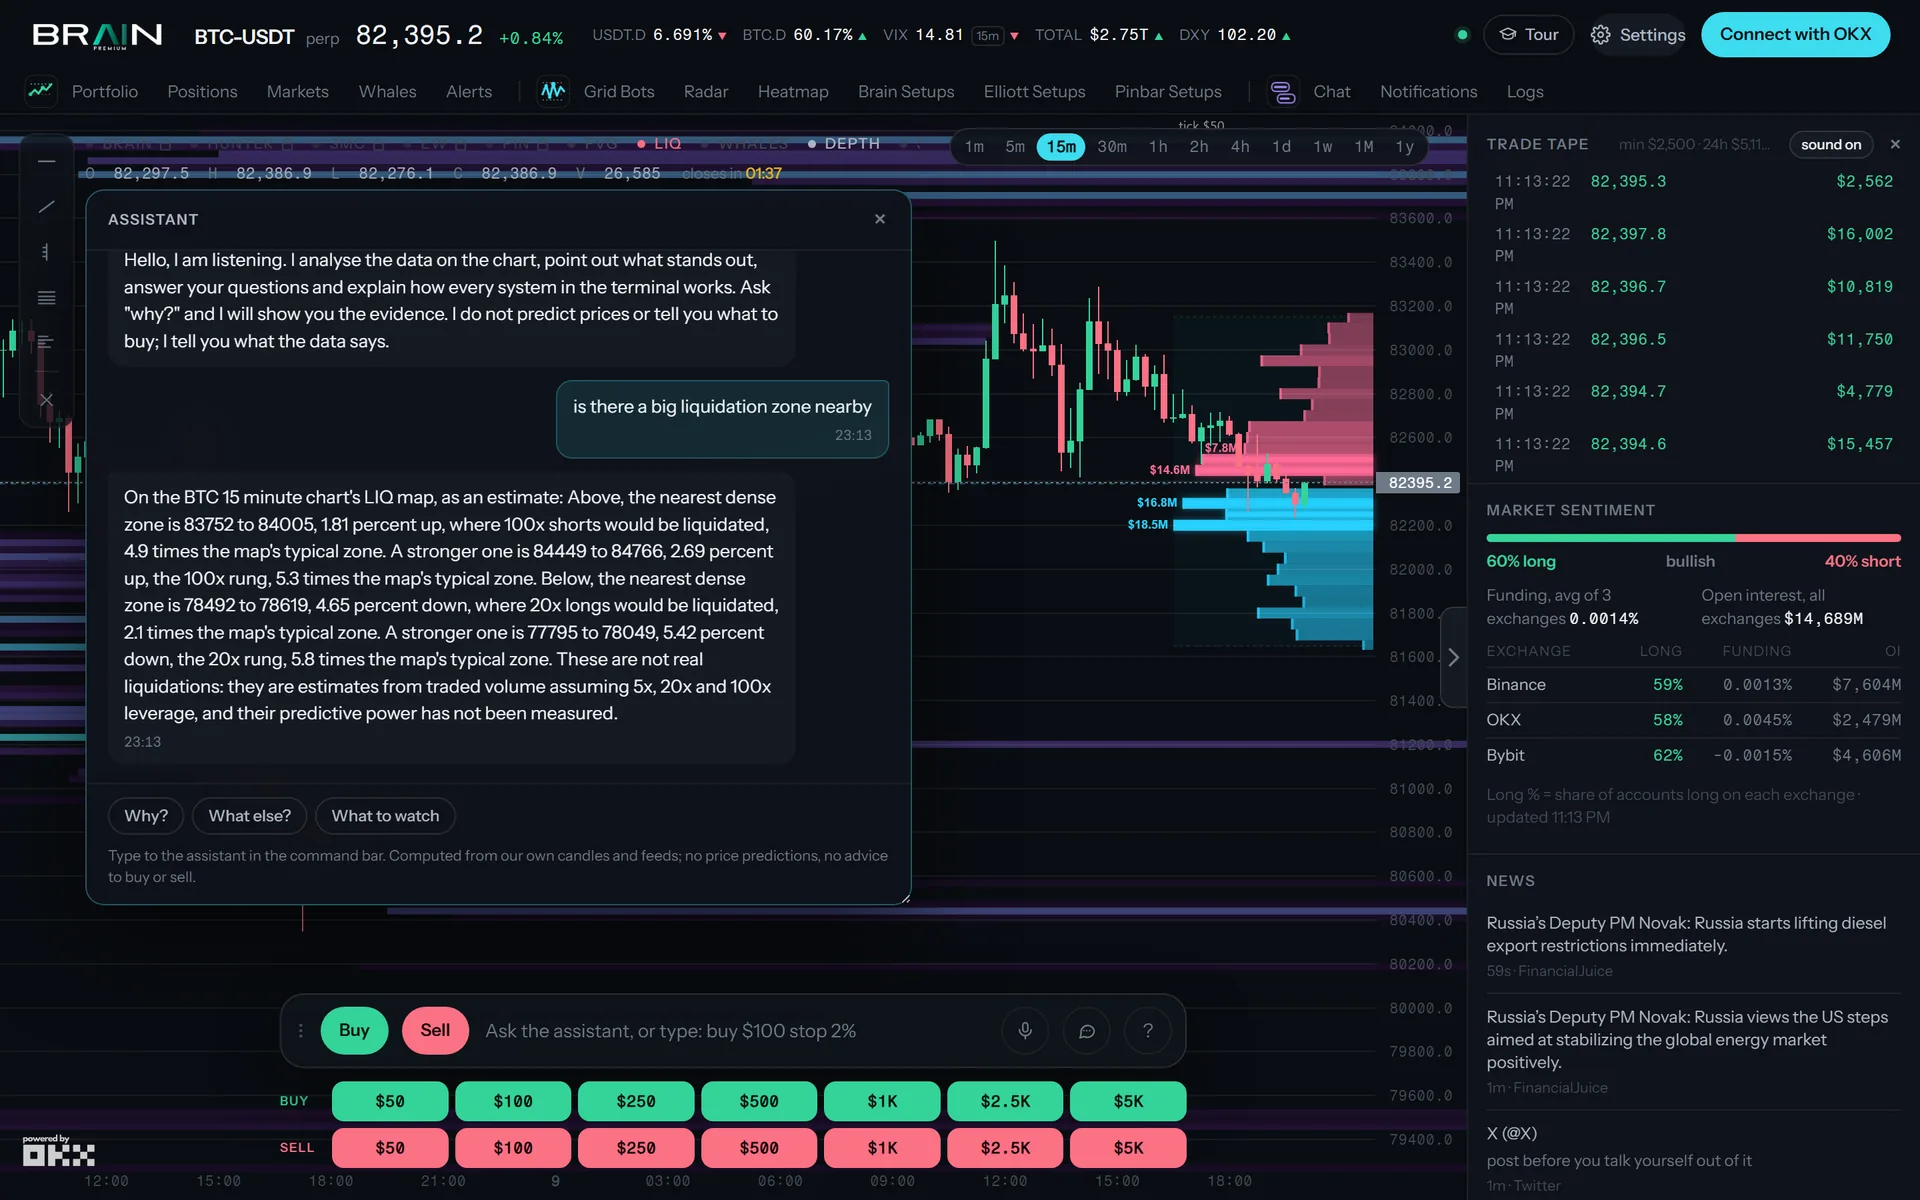The width and height of the screenshot is (1920, 1200).
Task: Collapse the right sidebar with the chevron arrow
Action: tap(1453, 657)
